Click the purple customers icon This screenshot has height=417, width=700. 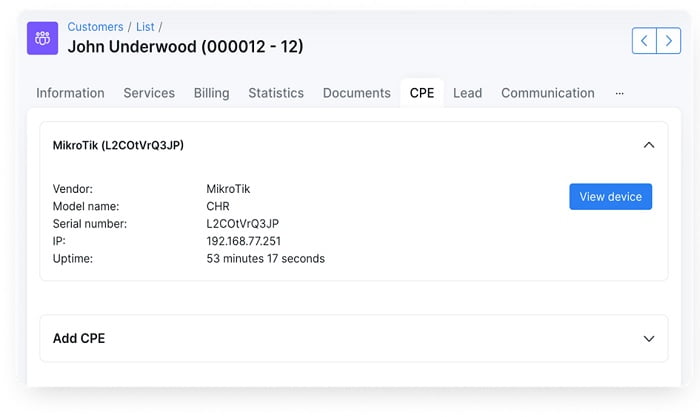(42, 39)
